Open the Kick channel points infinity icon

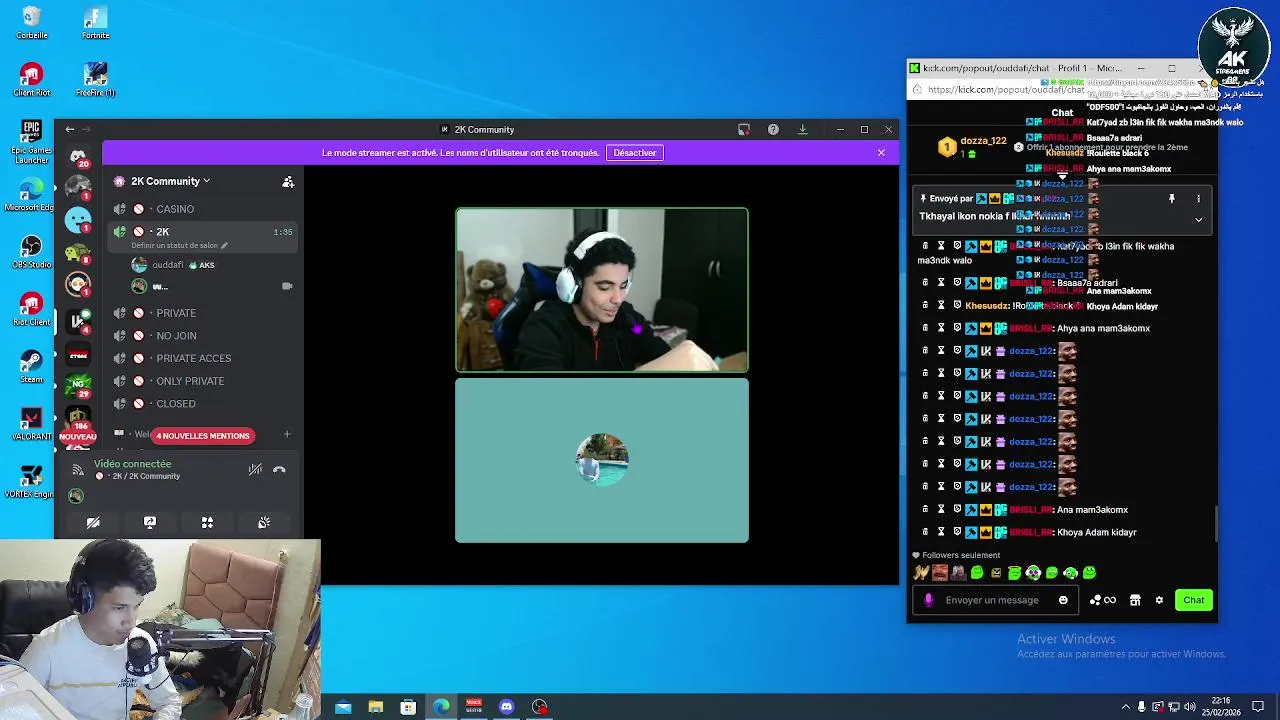click(x=1103, y=600)
